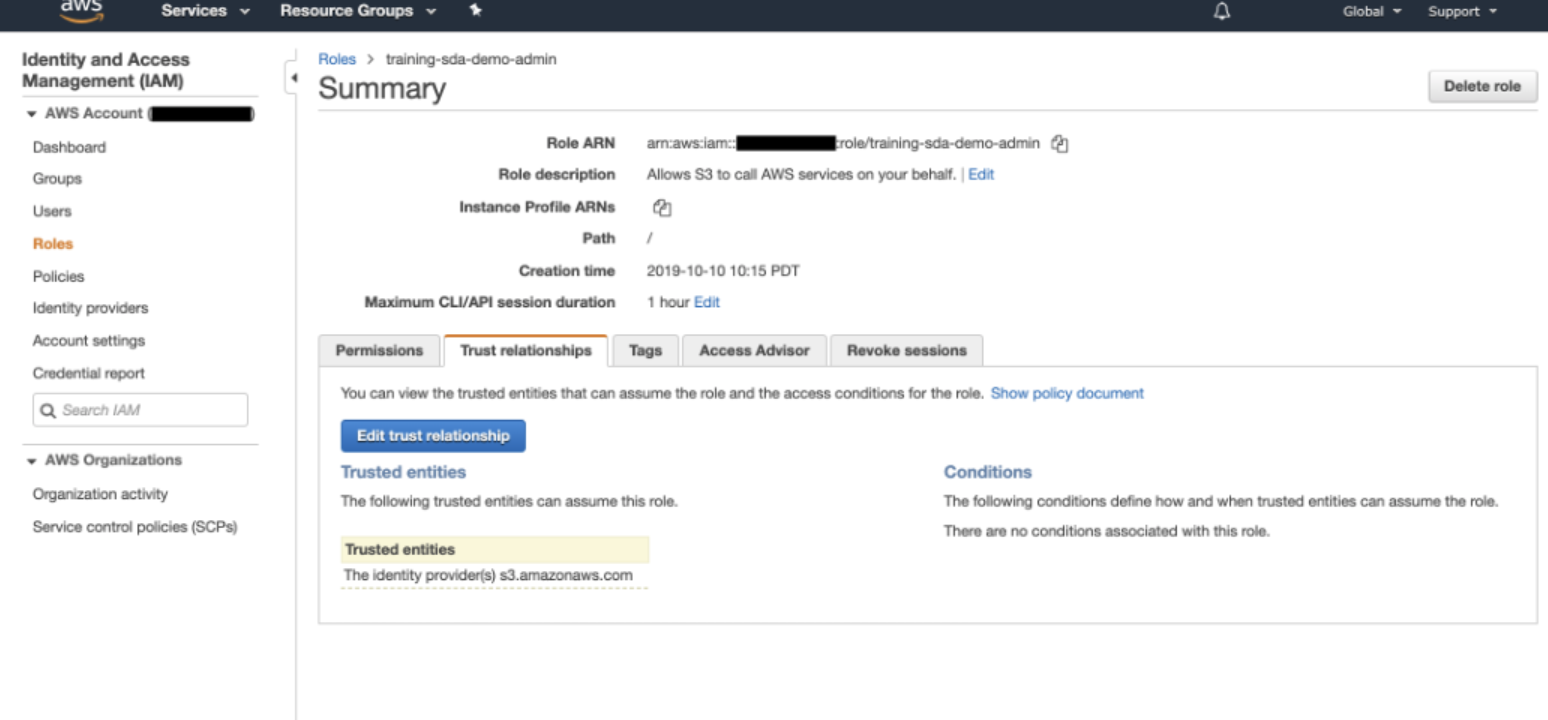
Task: Open the notifications bell
Action: click(1221, 11)
